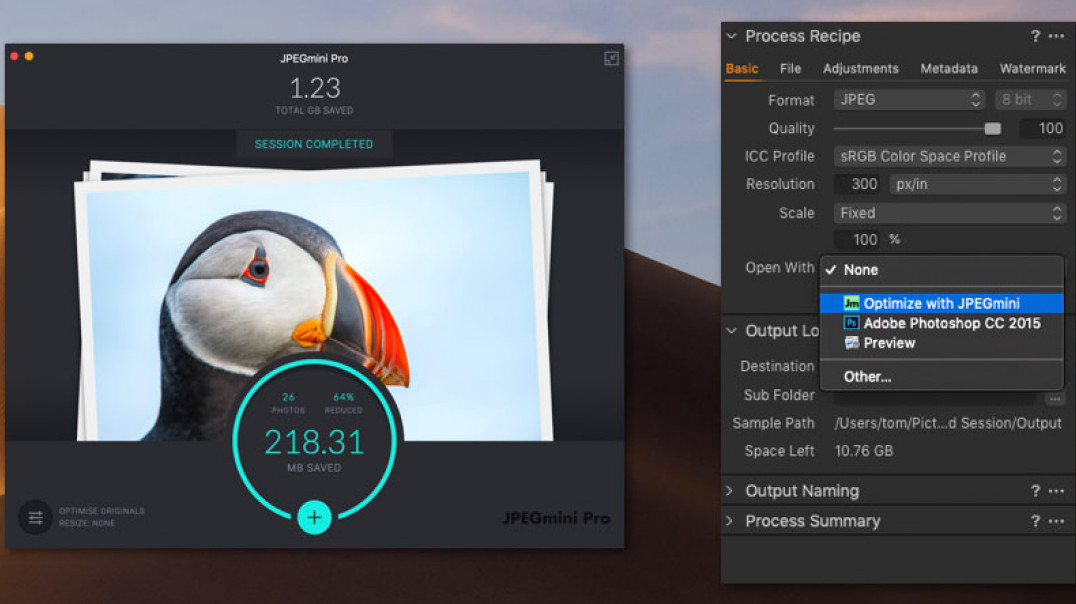Click the JPEGmini add photos plus button
Image resolution: width=1076 pixels, height=604 pixels.
click(314, 517)
